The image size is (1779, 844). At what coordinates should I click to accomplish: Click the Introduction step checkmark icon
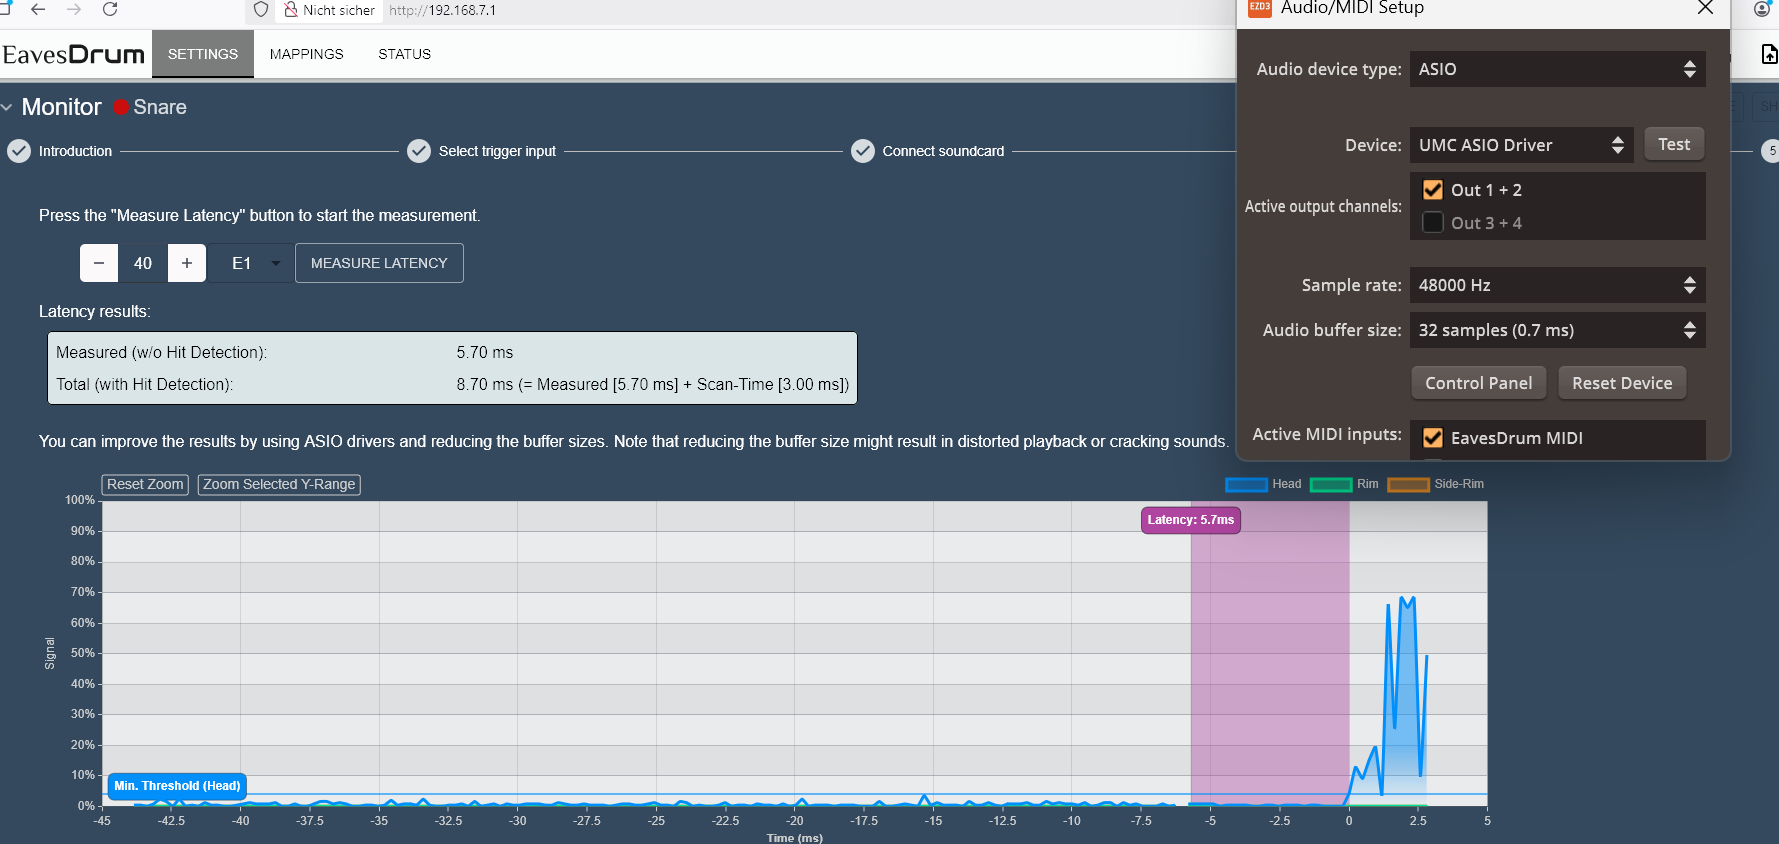(19, 151)
